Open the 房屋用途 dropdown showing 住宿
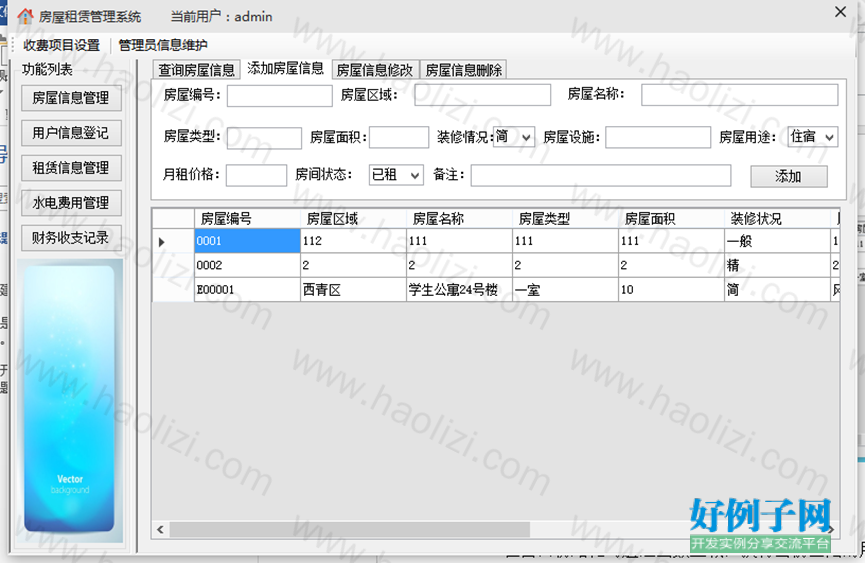865x563 pixels. [829, 137]
